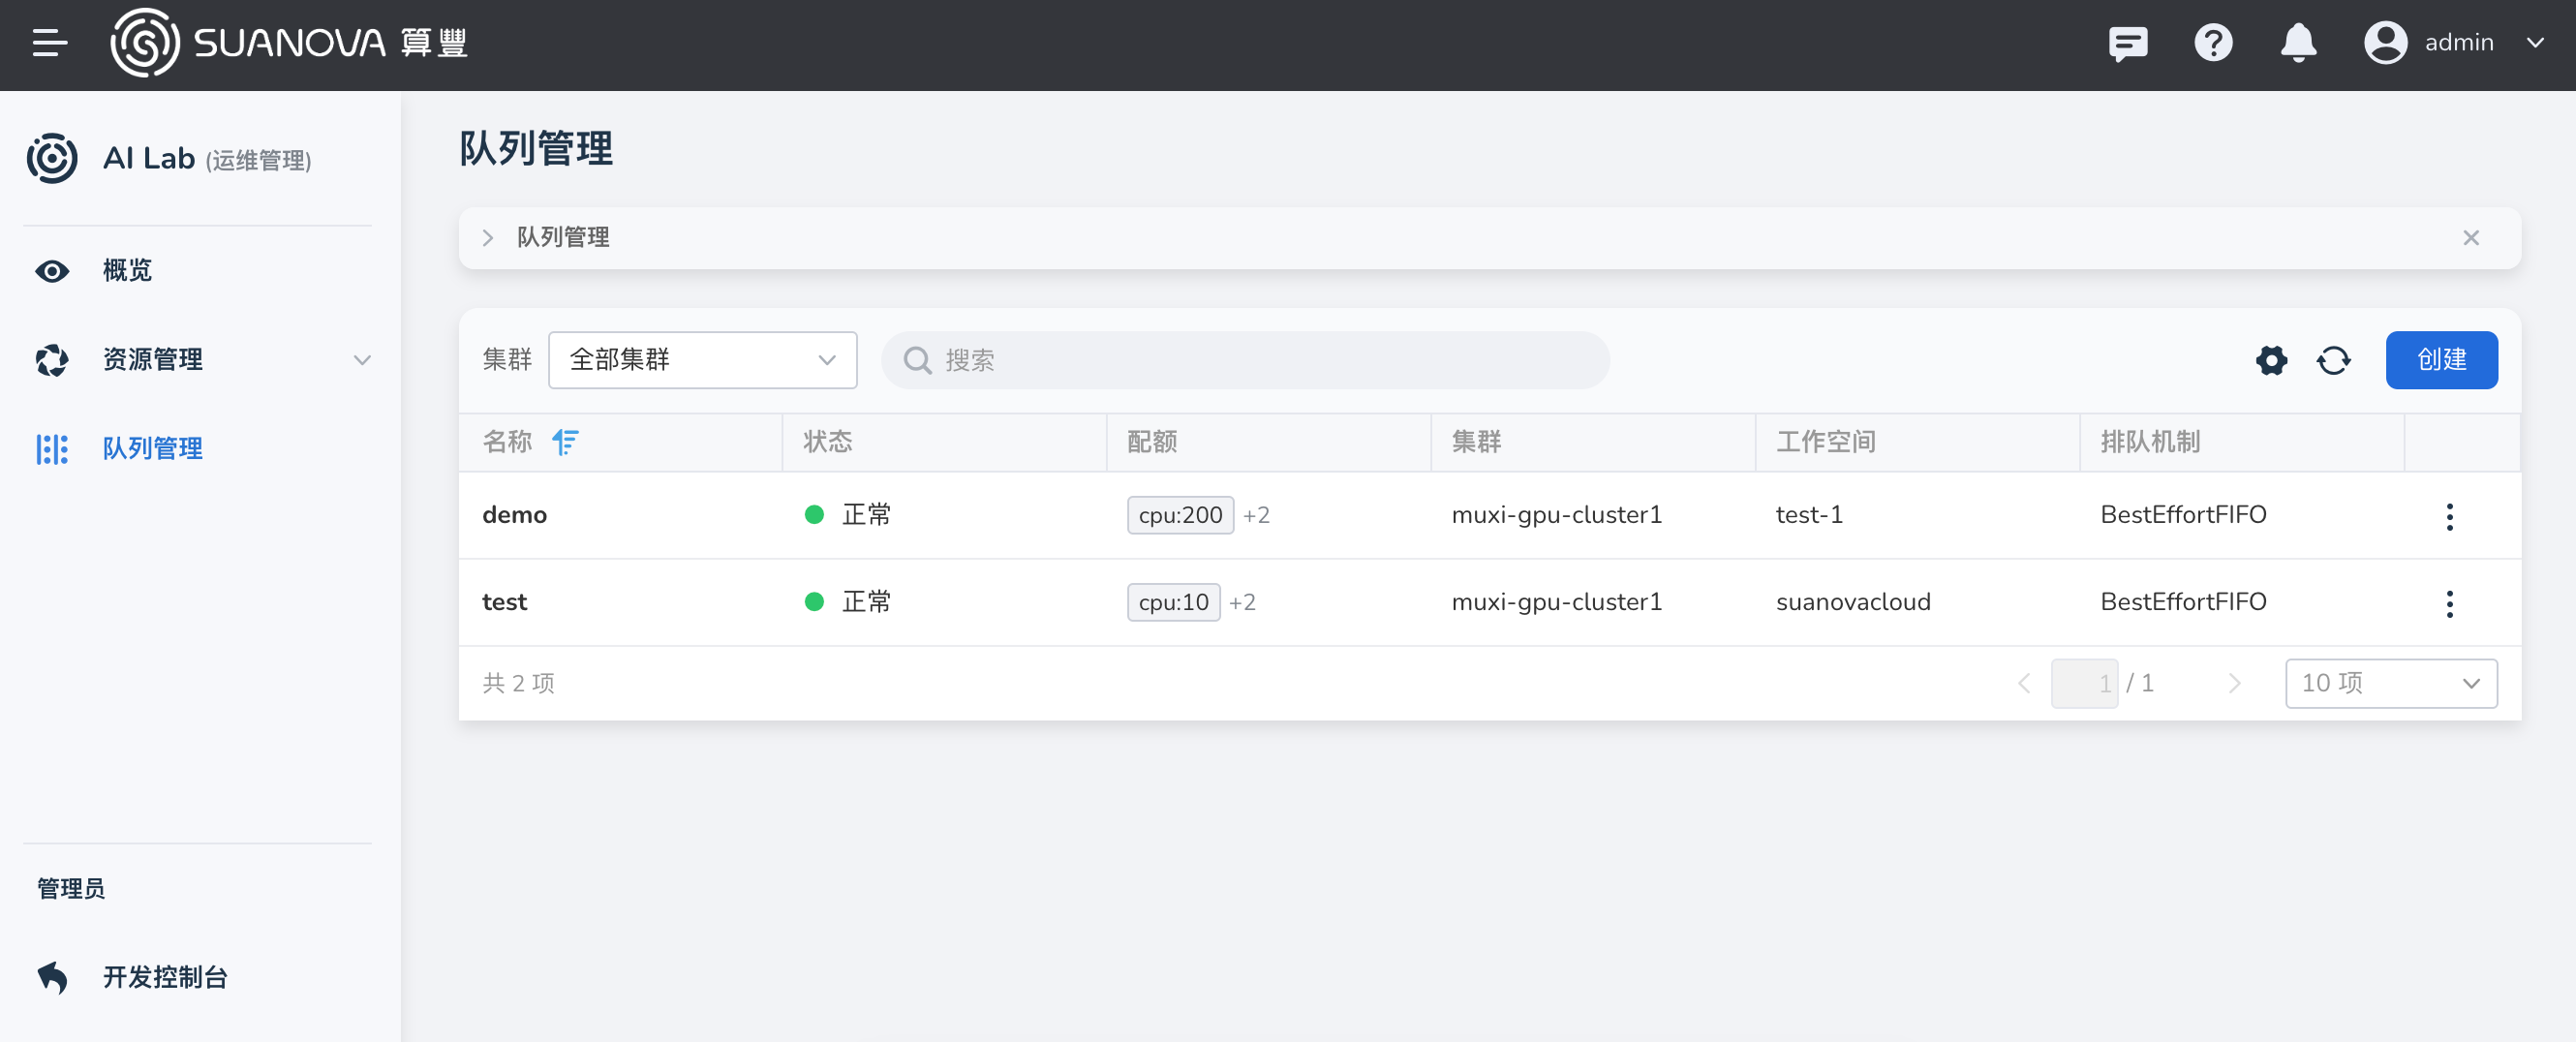Expand the admin account dropdown arrow
This screenshot has height=1042, width=2576.
[2534, 43]
